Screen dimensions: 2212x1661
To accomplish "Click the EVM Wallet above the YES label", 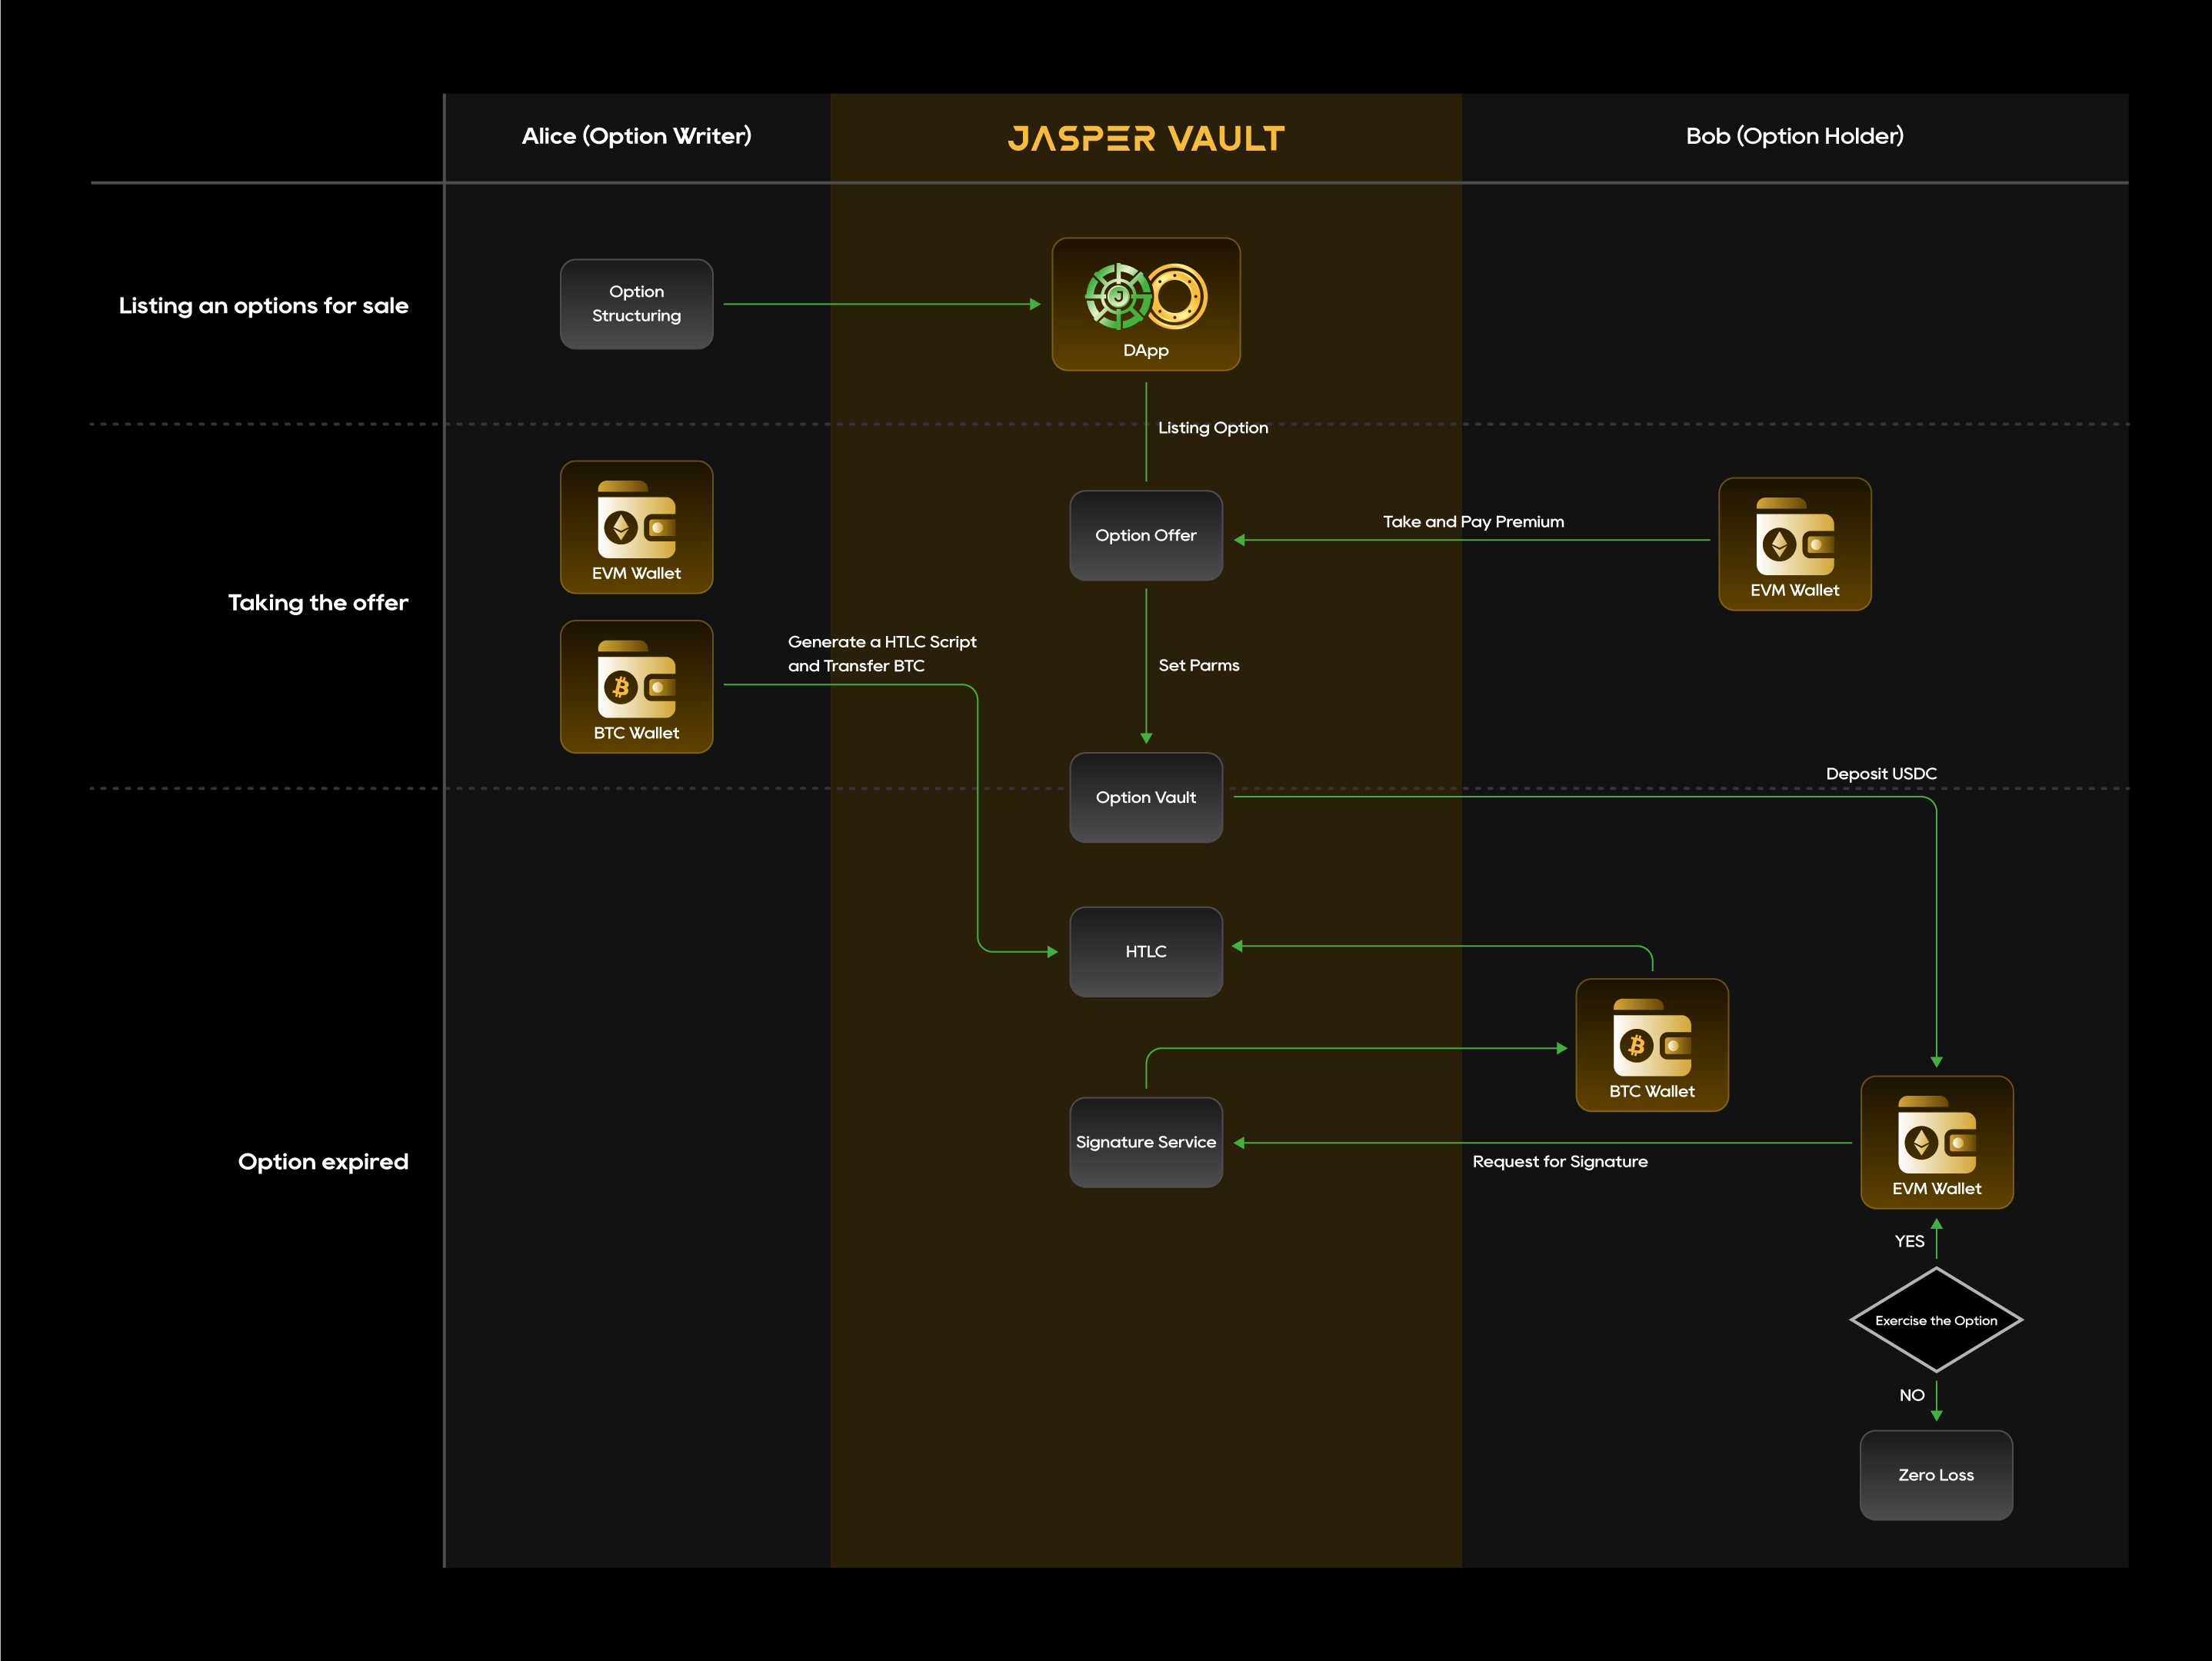I will coord(1935,1142).
